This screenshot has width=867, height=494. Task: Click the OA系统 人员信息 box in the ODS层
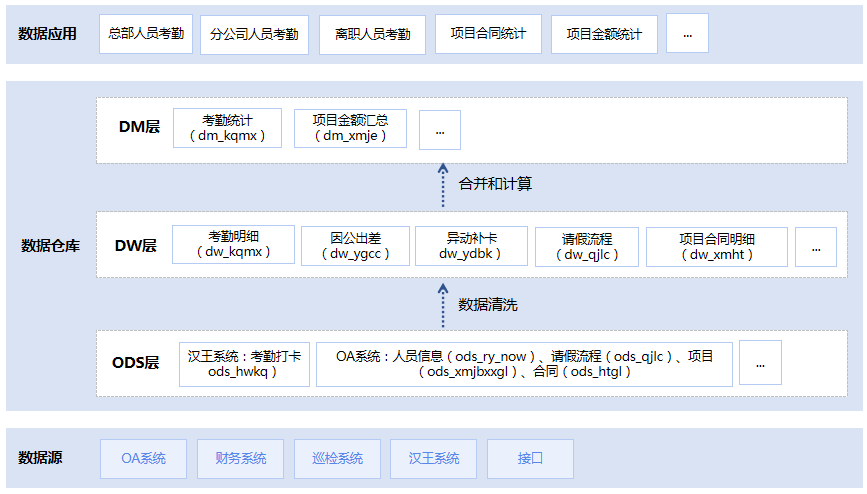click(524, 364)
